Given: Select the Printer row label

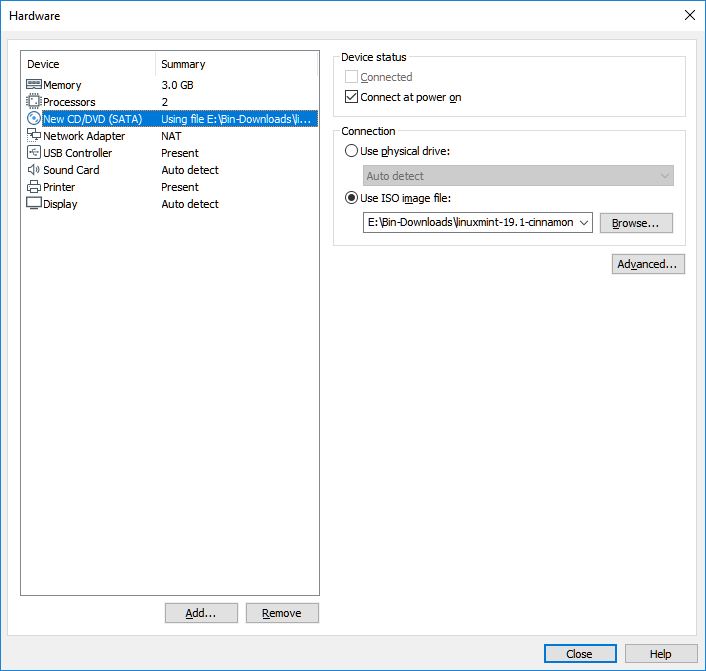Looking at the screenshot, I should pos(59,187).
